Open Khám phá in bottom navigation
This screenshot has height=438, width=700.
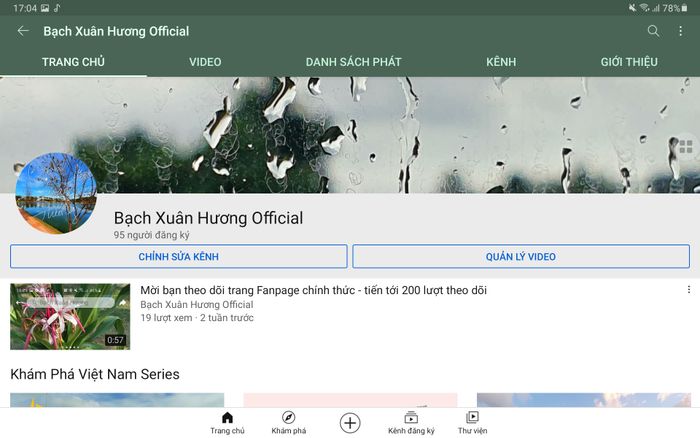pos(289,423)
